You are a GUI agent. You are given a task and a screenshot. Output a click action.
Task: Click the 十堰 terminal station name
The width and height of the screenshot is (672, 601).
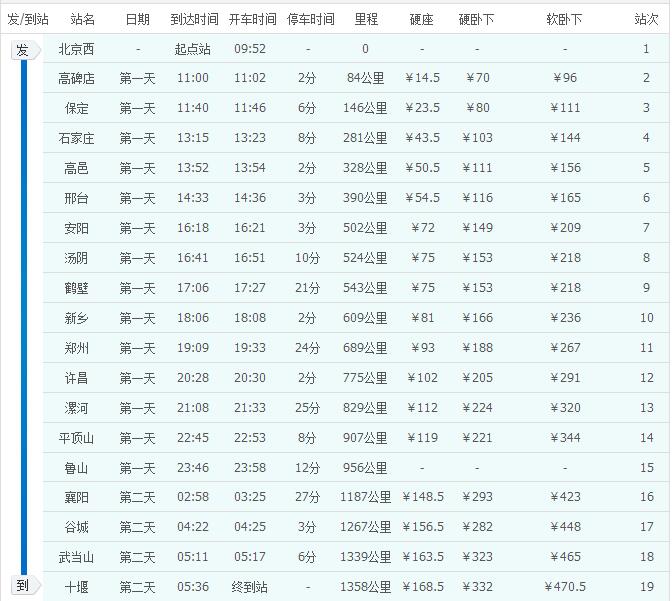pyautogui.click(x=77, y=587)
